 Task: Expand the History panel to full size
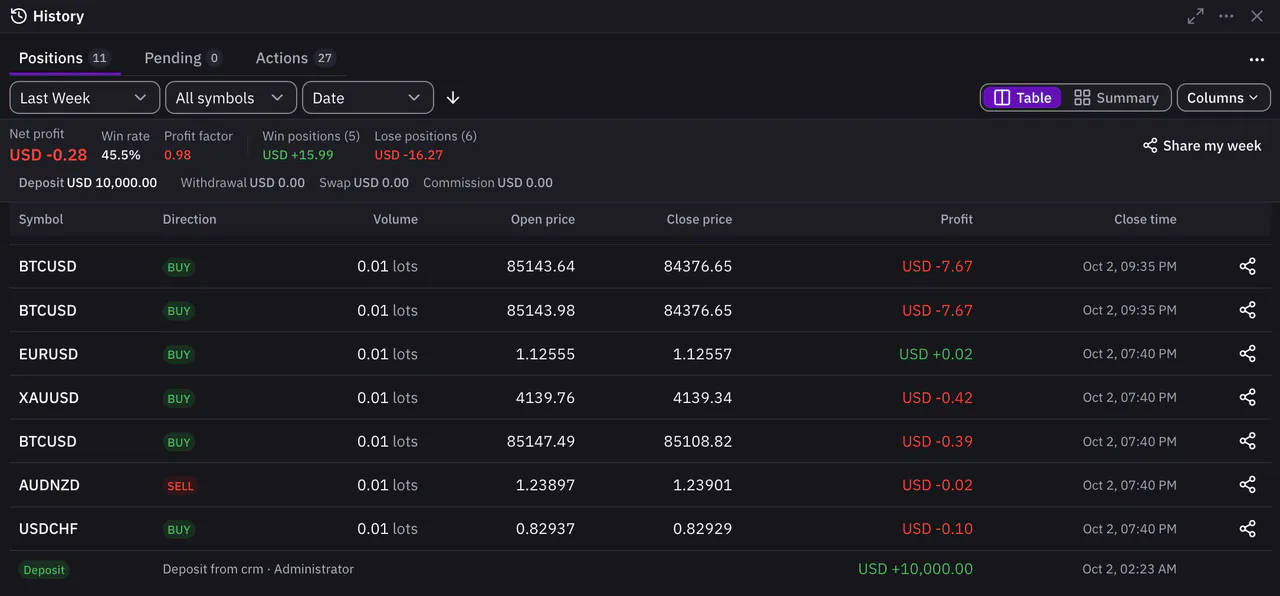(x=1195, y=16)
